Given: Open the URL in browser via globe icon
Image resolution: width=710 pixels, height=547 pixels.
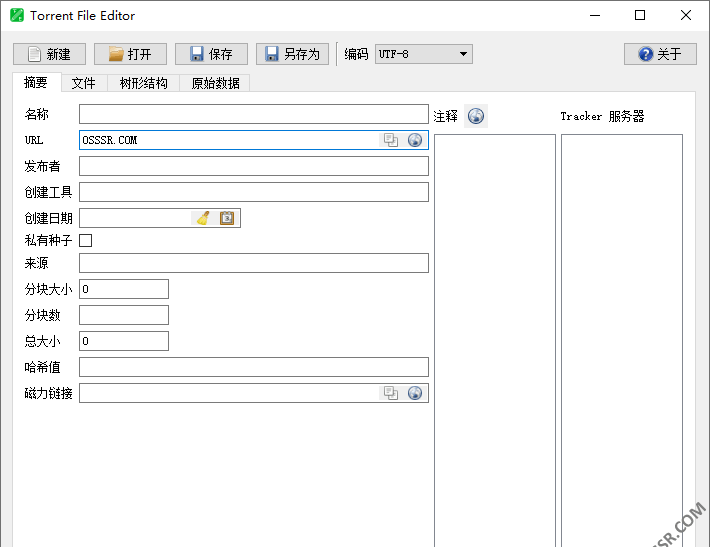Looking at the screenshot, I should click(415, 140).
